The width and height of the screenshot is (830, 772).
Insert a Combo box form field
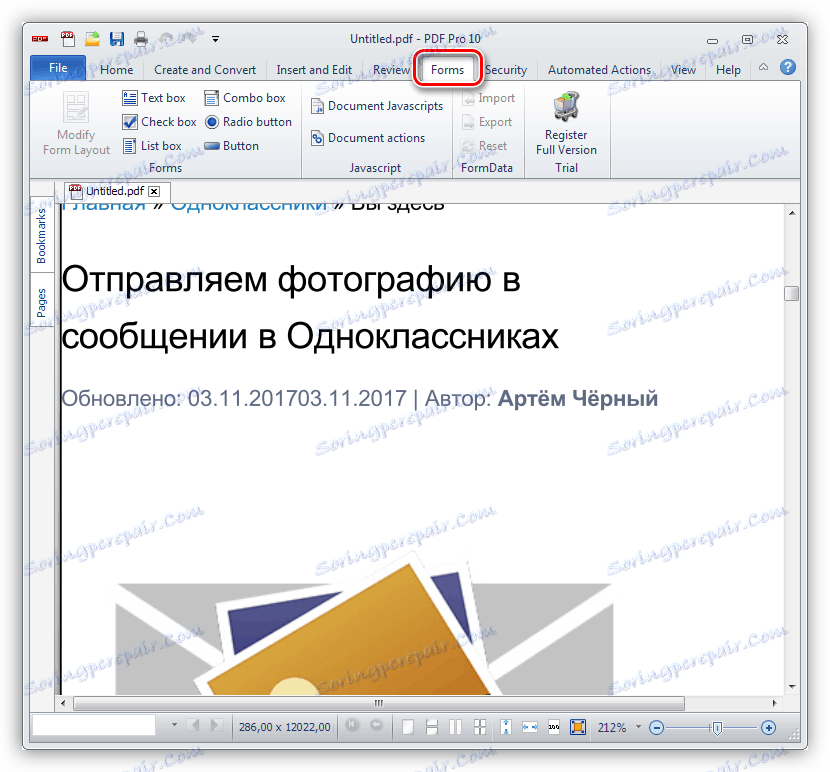click(x=245, y=98)
